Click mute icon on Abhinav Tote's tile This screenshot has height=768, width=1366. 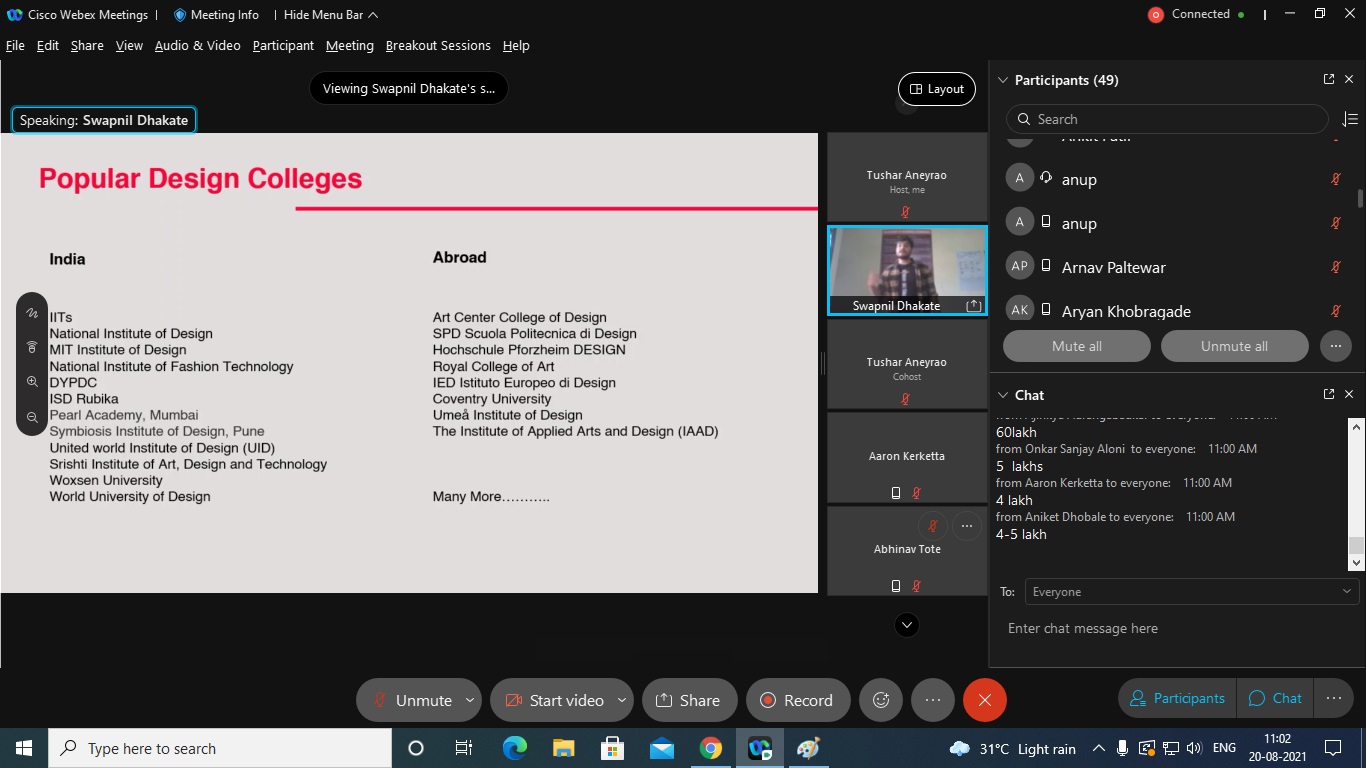click(932, 525)
